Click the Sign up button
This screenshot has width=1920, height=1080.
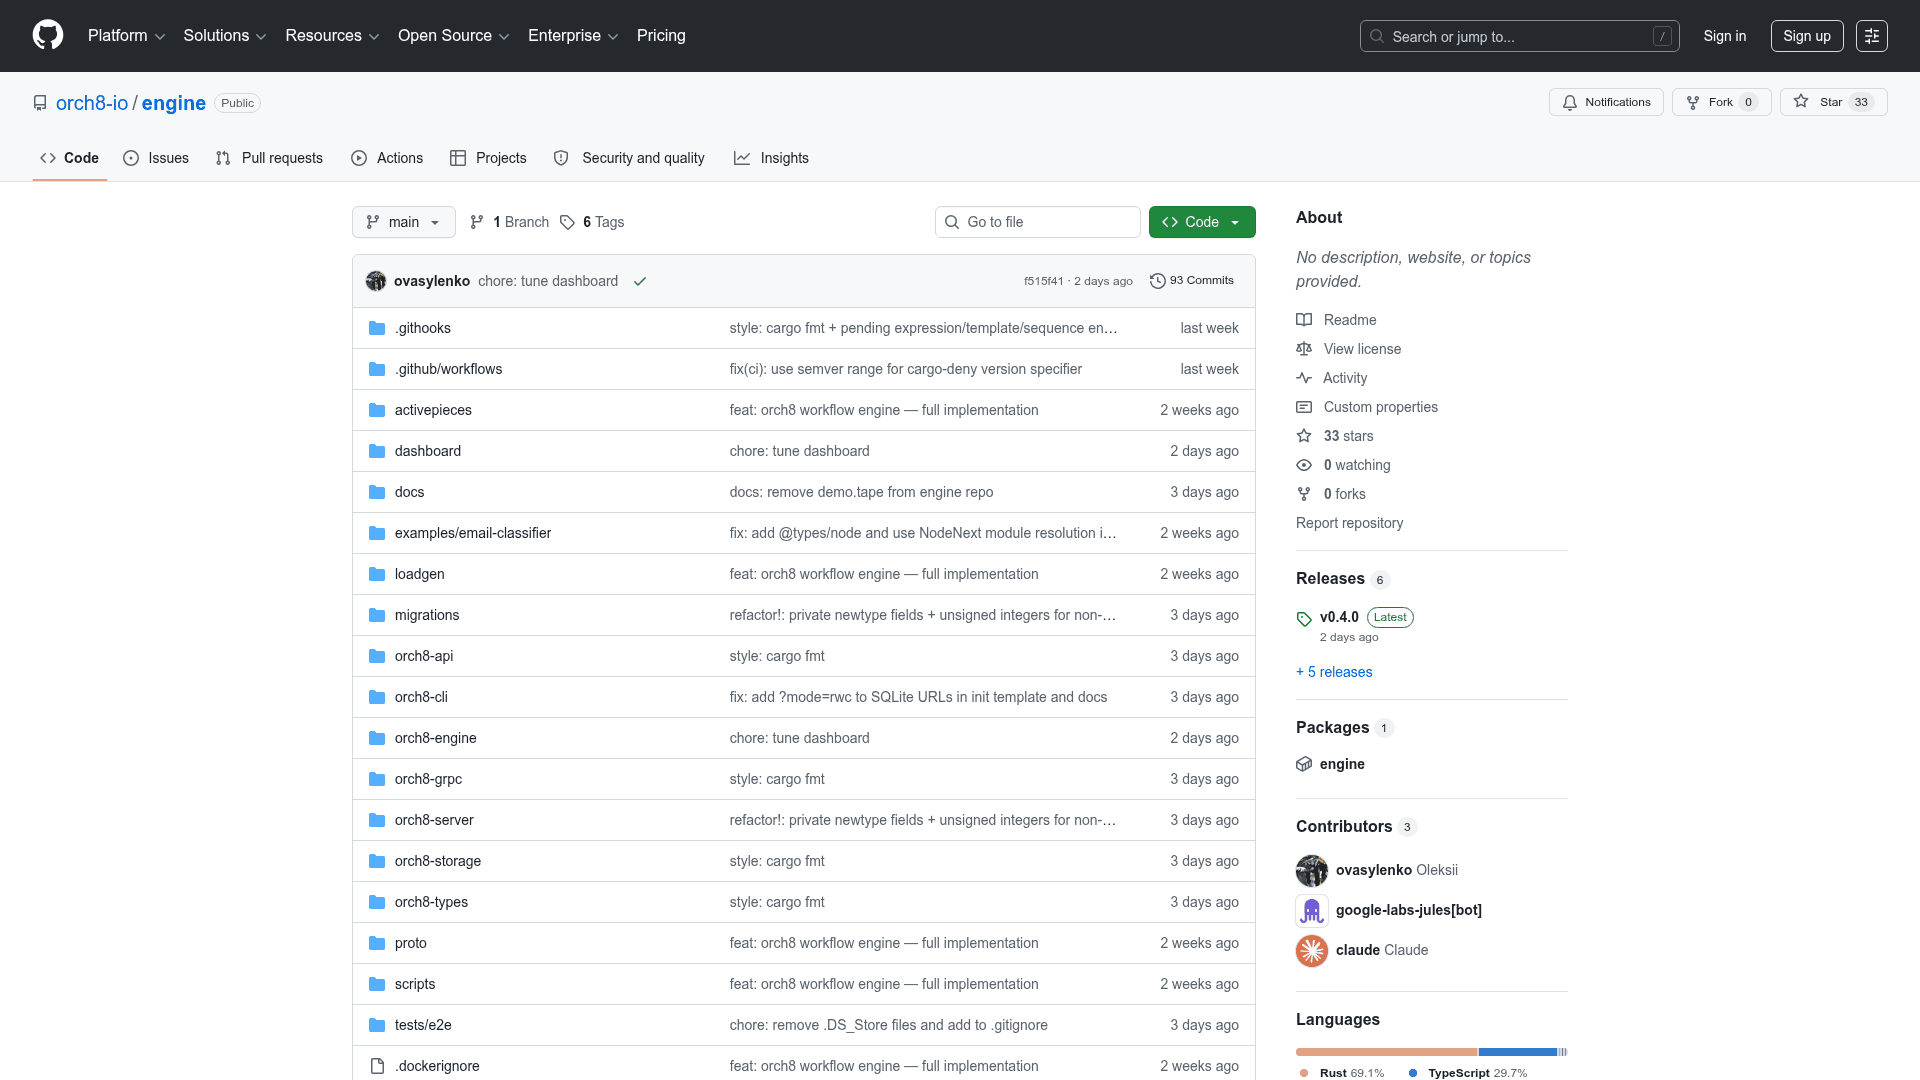click(x=1807, y=36)
